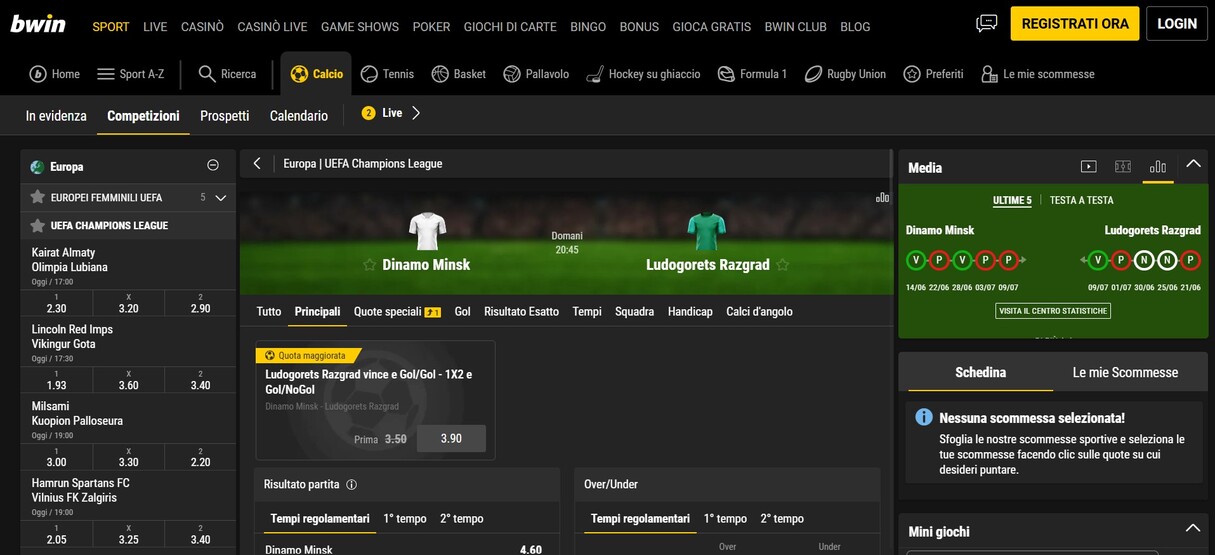This screenshot has height=555, width=1215.
Task: Open Risultato Esatto market tab
Action: pyautogui.click(x=521, y=312)
